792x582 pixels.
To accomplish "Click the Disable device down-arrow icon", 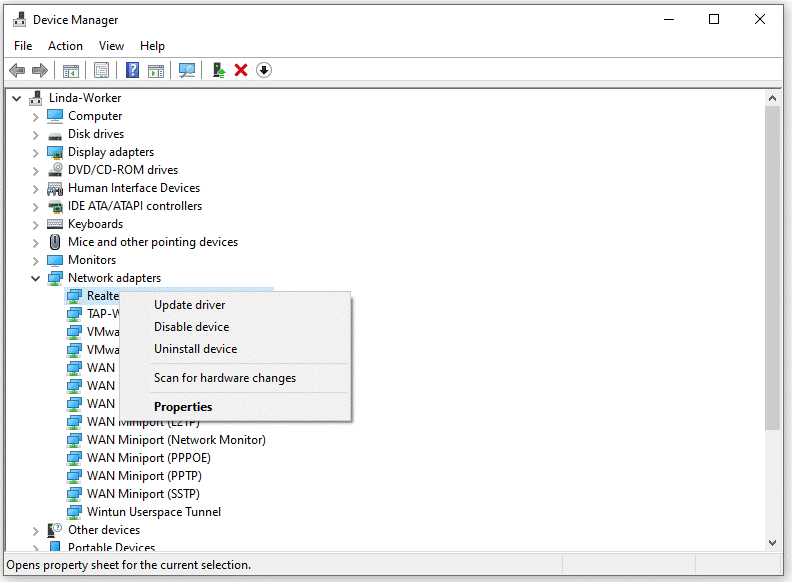I will [x=264, y=70].
